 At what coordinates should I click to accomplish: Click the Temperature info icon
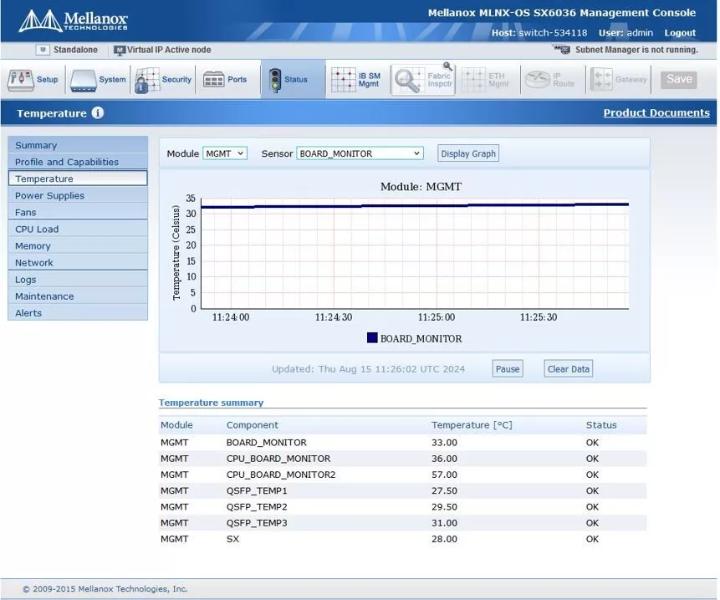click(97, 112)
